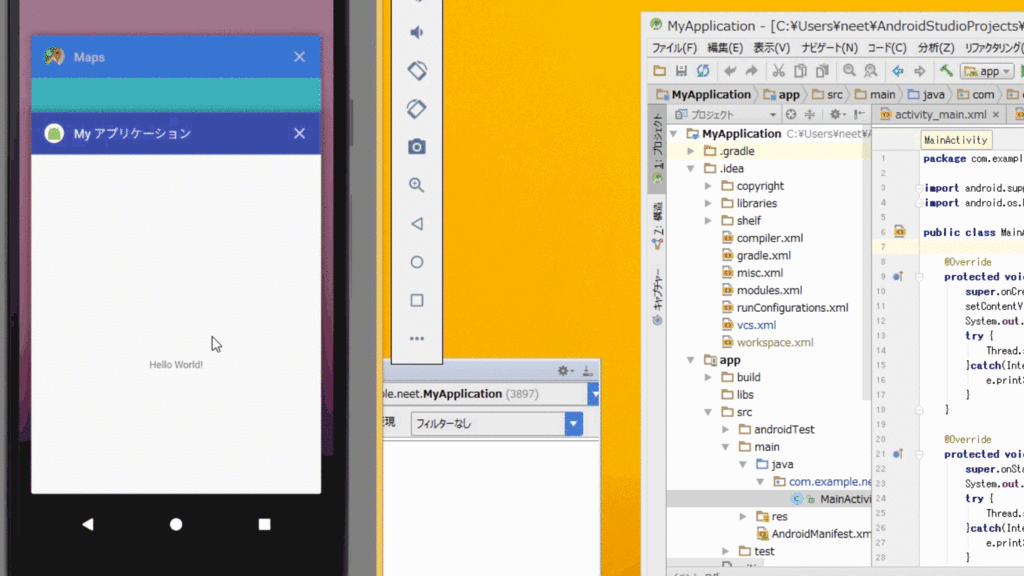Image resolution: width=1024 pixels, height=576 pixels.
Task: Click Open folder icon in Android Studio toolbar
Action: click(x=660, y=71)
